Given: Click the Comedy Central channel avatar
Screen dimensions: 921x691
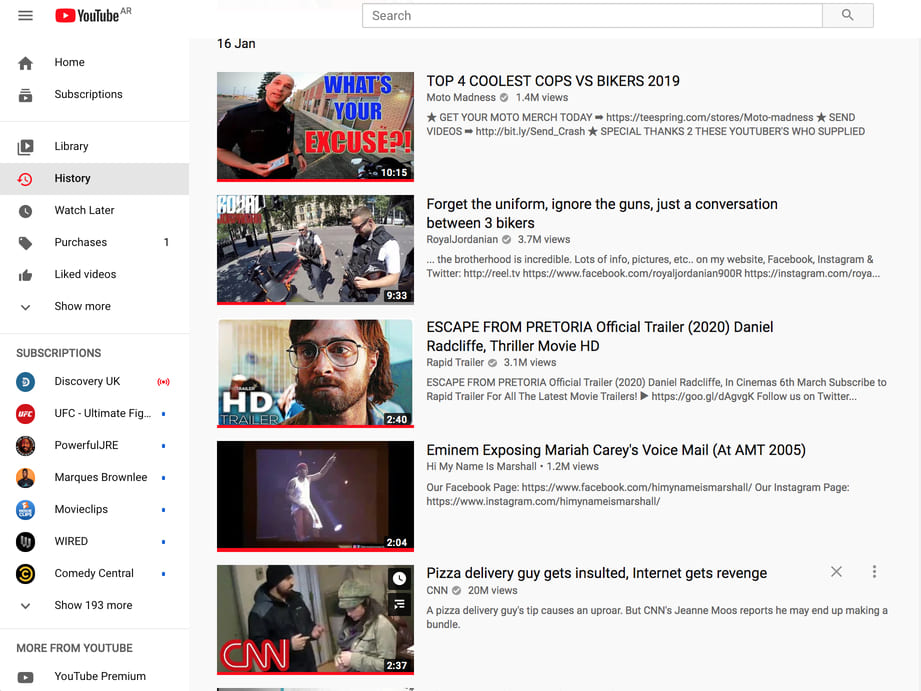Looking at the screenshot, I should click(25, 573).
